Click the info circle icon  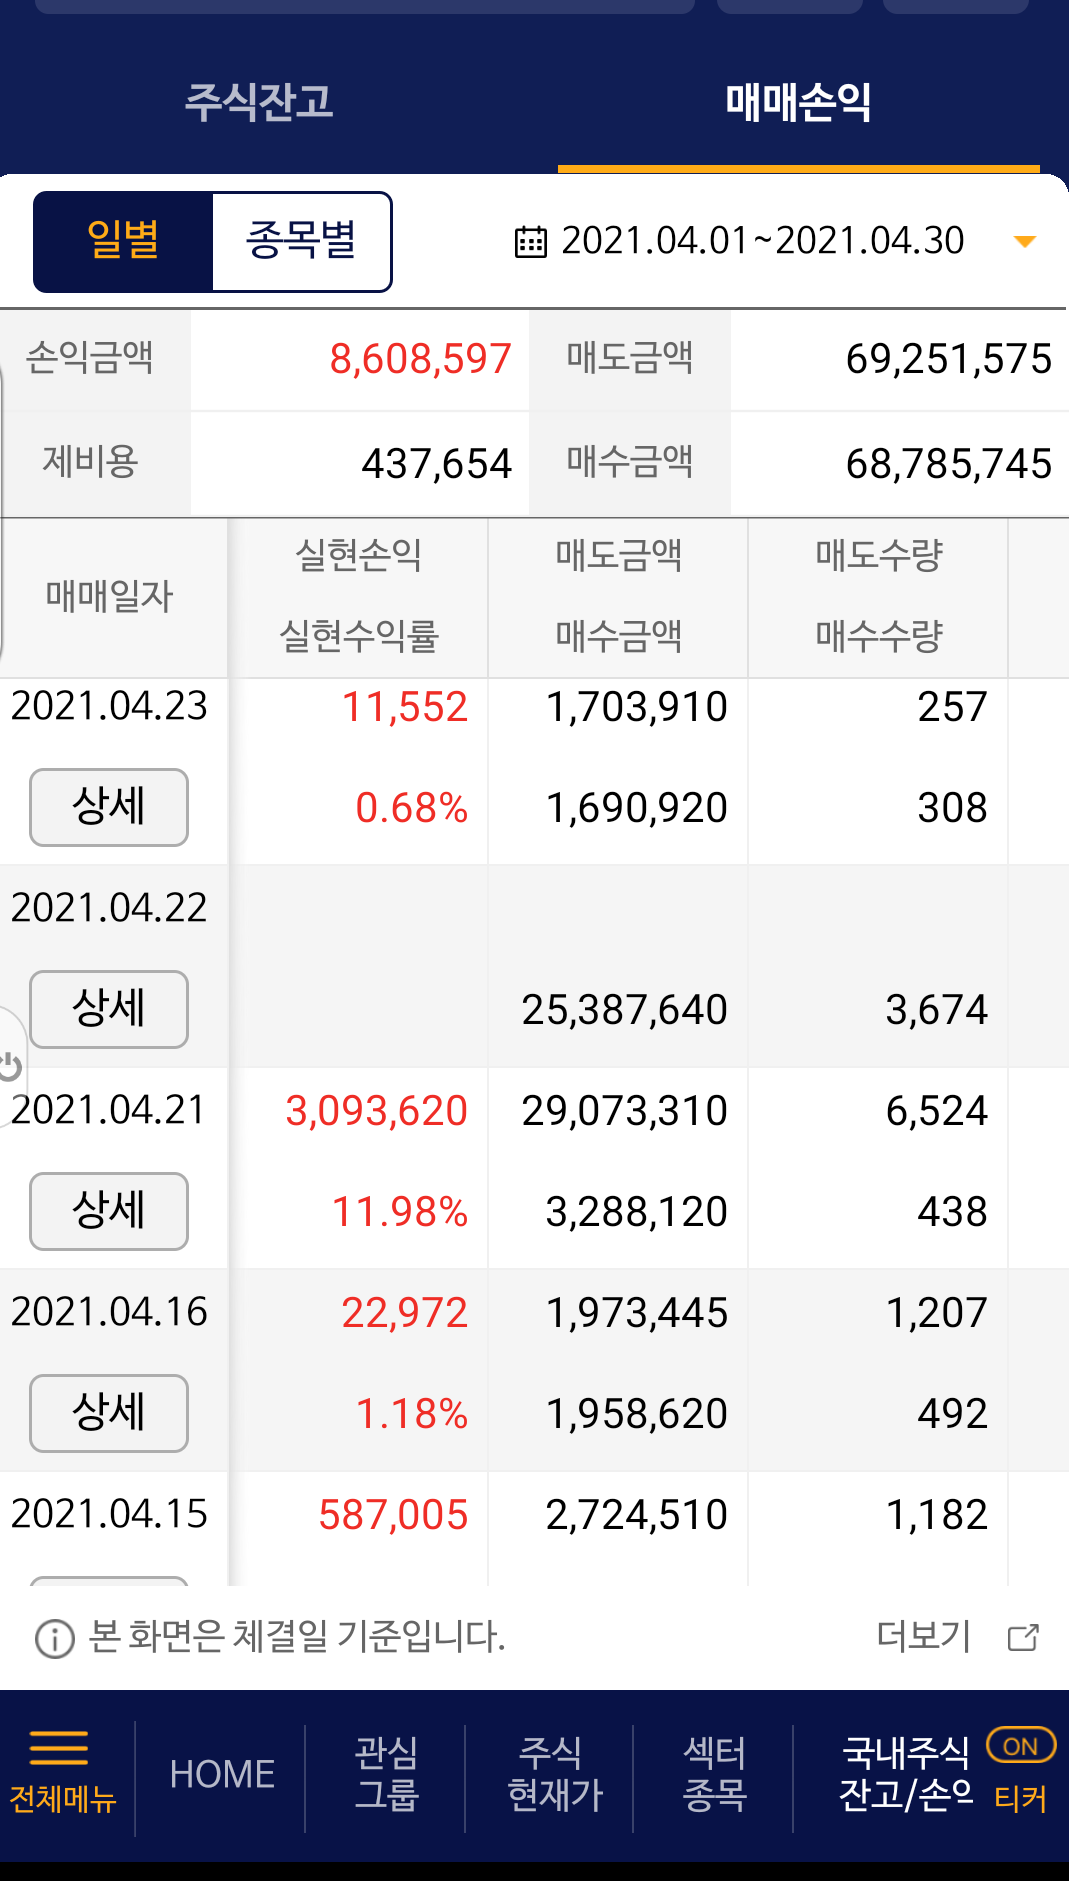point(54,1639)
